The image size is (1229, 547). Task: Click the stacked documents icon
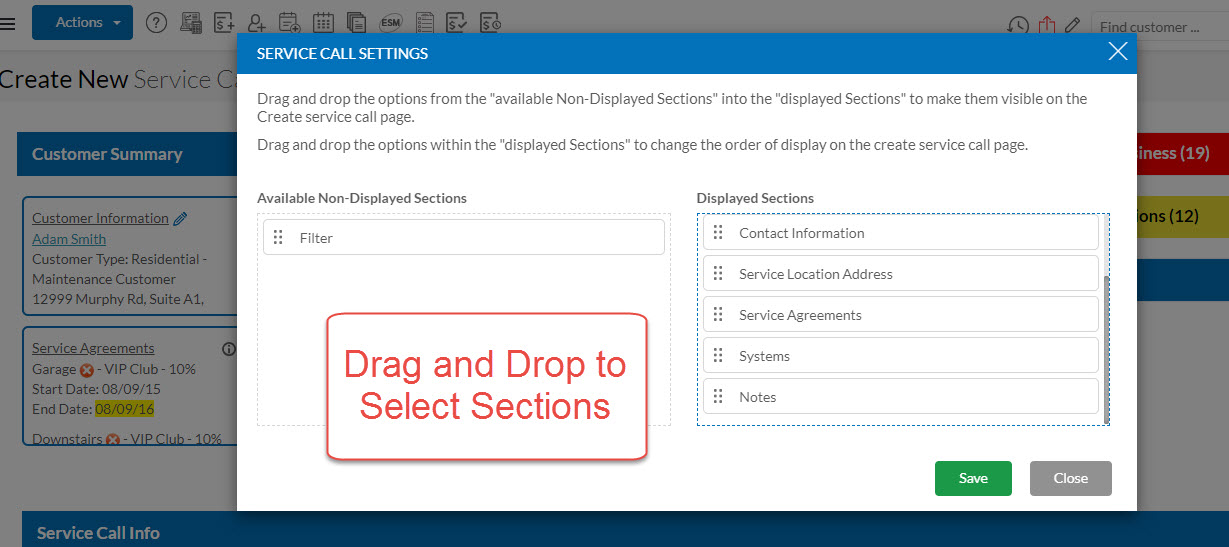356,22
